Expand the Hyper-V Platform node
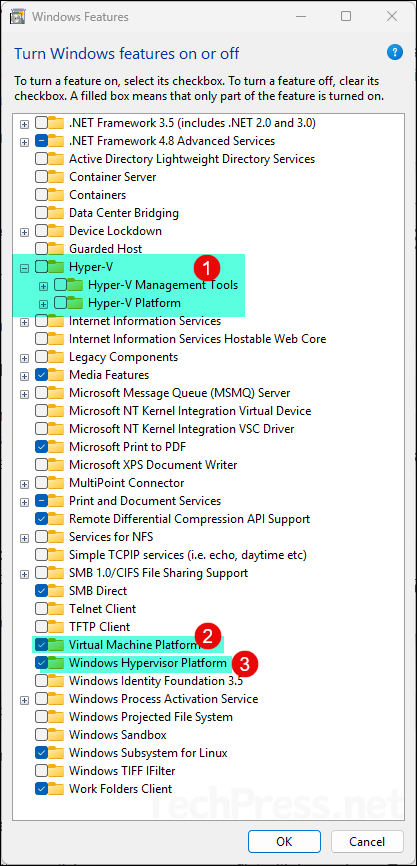Viewport: 417px width, 866px height. click(44, 304)
